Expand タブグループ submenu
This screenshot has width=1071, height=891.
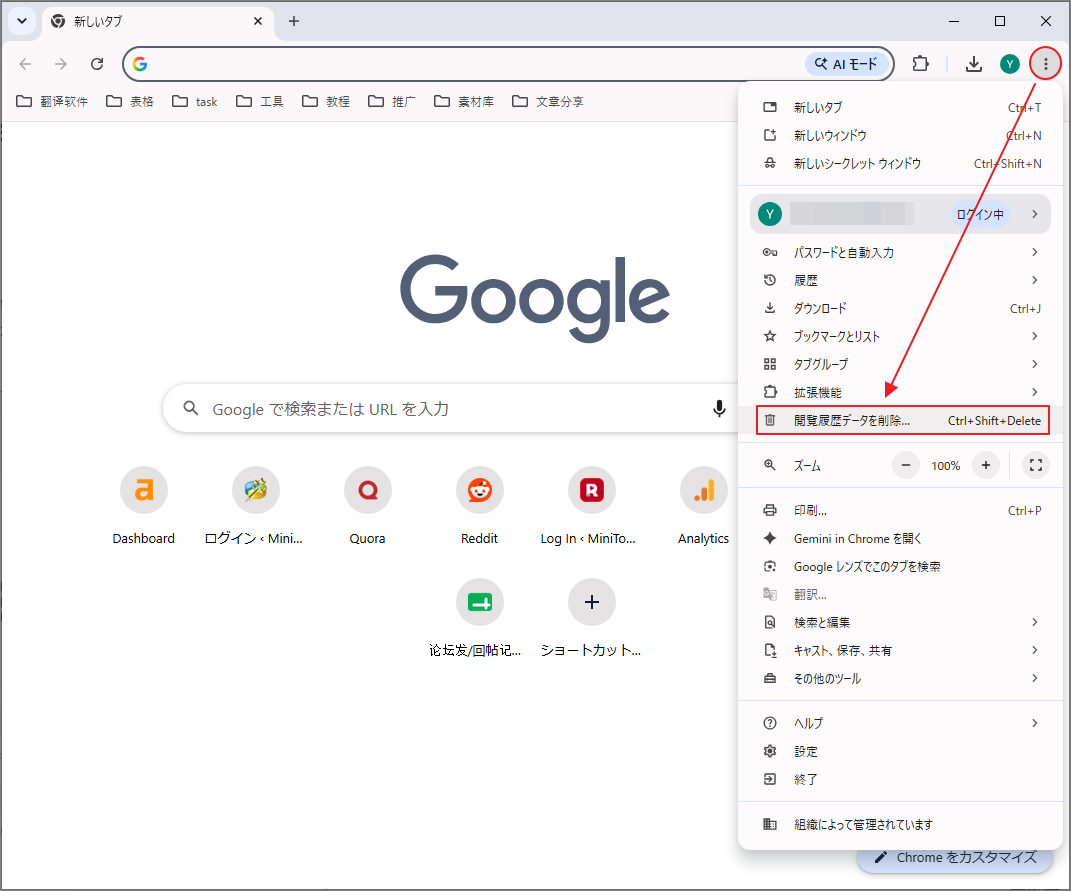(901, 364)
